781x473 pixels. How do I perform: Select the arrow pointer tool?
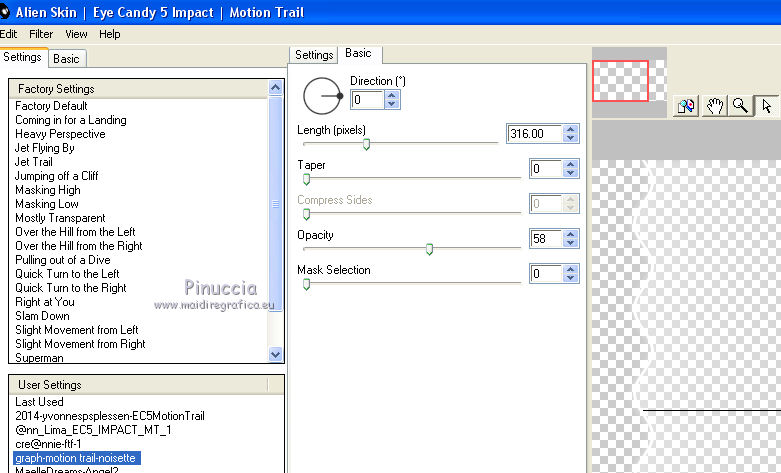tap(767, 106)
